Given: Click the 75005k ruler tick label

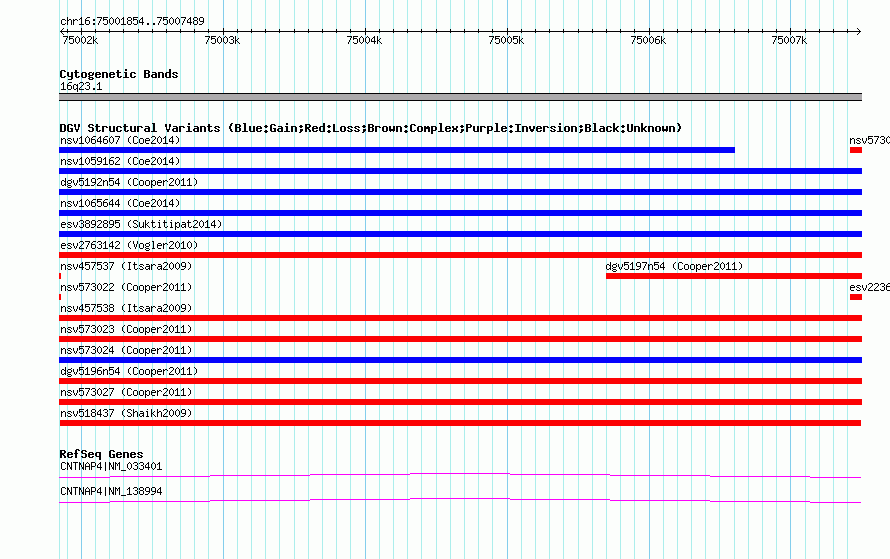Looking at the screenshot, I should click(506, 40).
